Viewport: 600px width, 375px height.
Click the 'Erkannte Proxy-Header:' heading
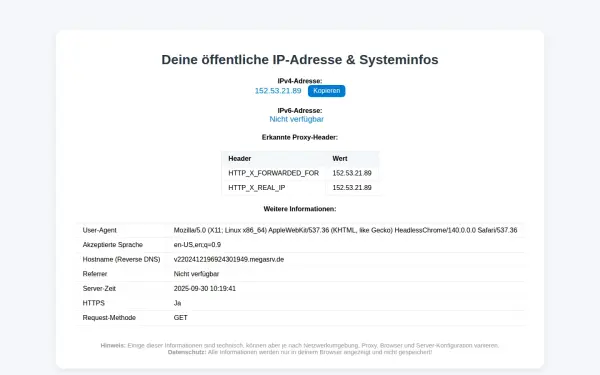click(x=300, y=137)
